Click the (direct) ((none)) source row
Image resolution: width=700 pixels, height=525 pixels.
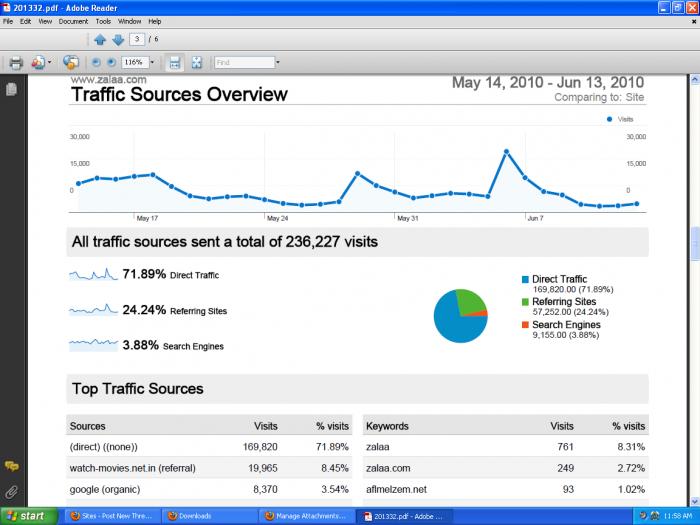click(209, 446)
